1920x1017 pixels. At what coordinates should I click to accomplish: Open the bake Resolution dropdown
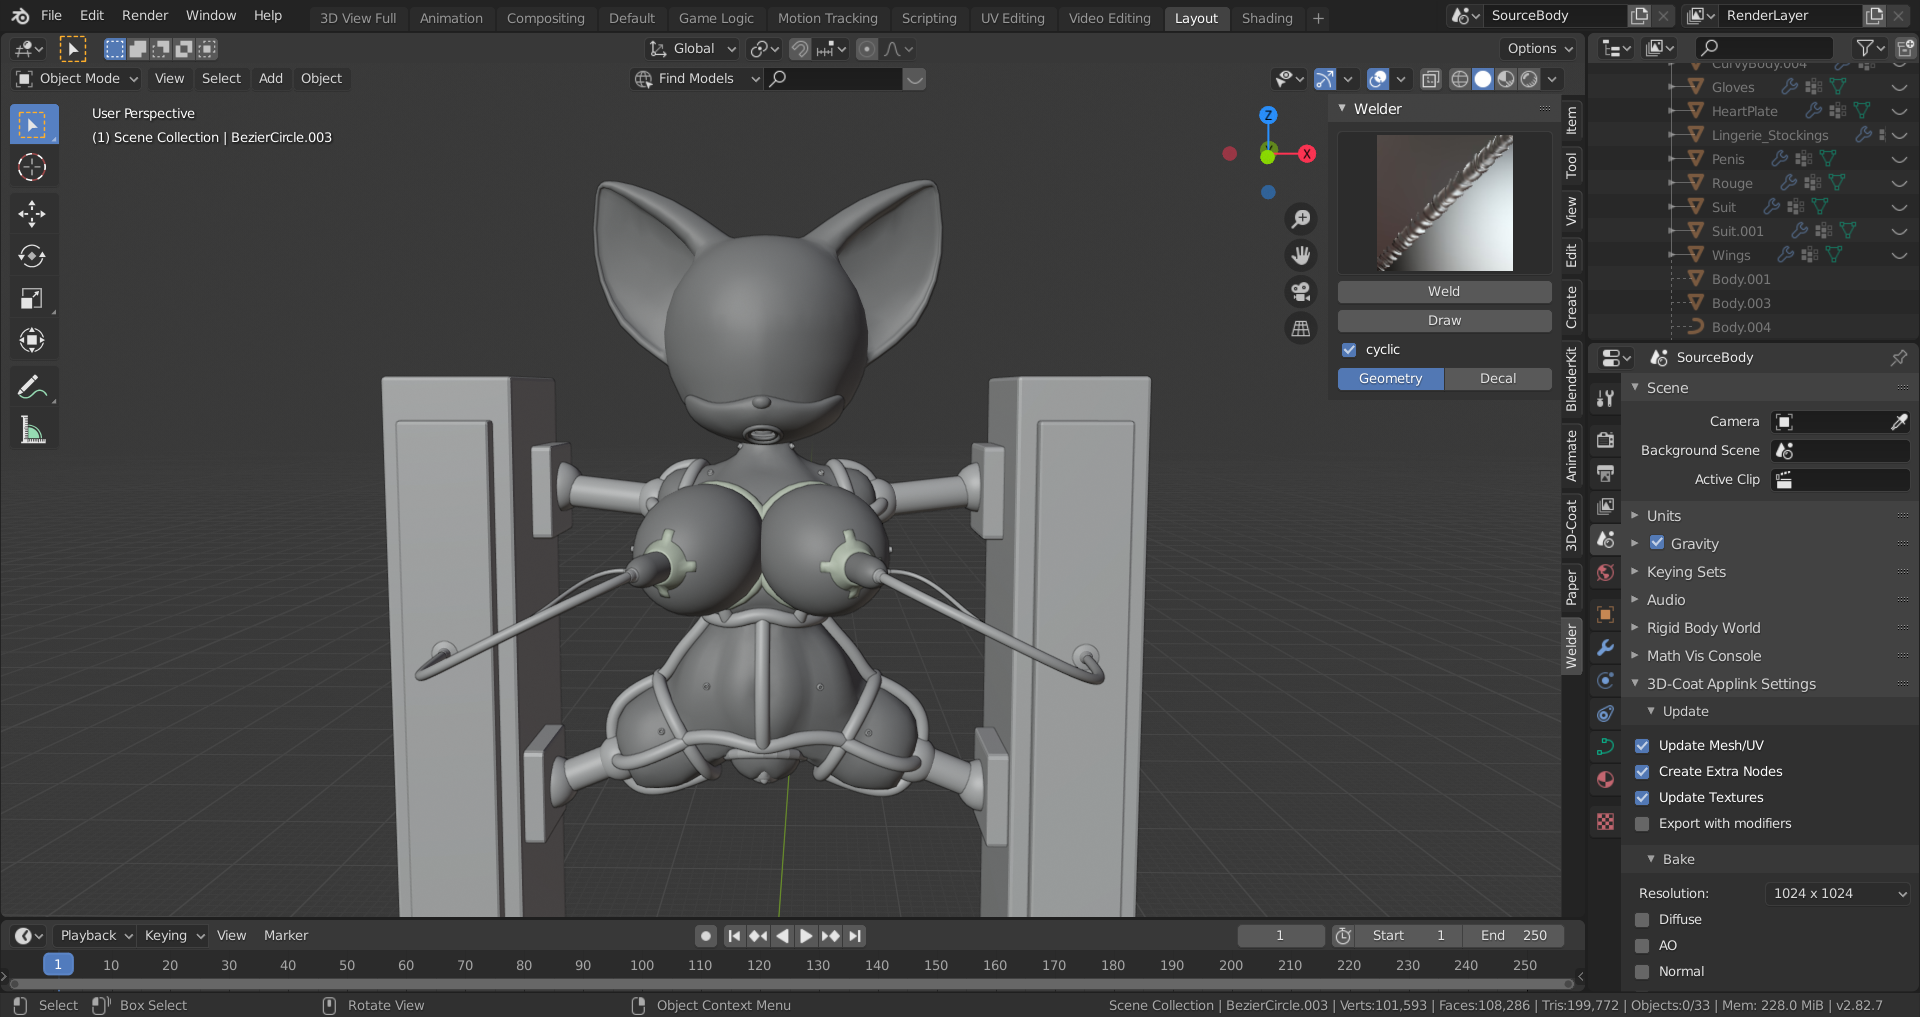pos(1838,893)
